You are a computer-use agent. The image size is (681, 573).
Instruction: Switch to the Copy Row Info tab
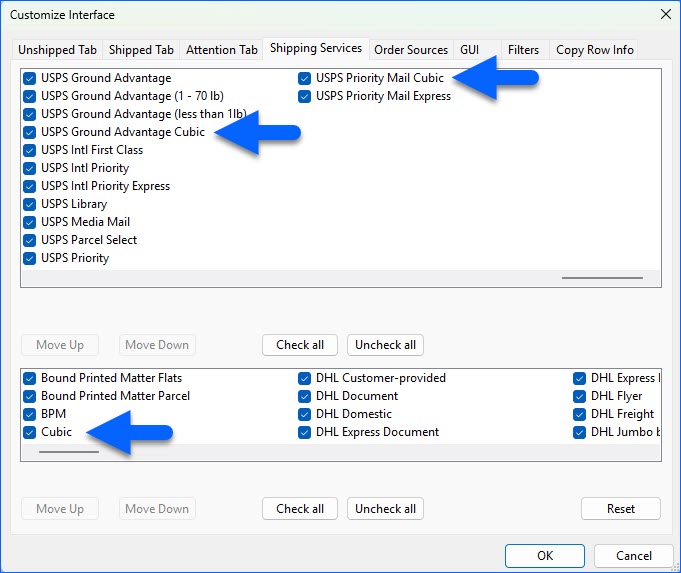coord(594,50)
